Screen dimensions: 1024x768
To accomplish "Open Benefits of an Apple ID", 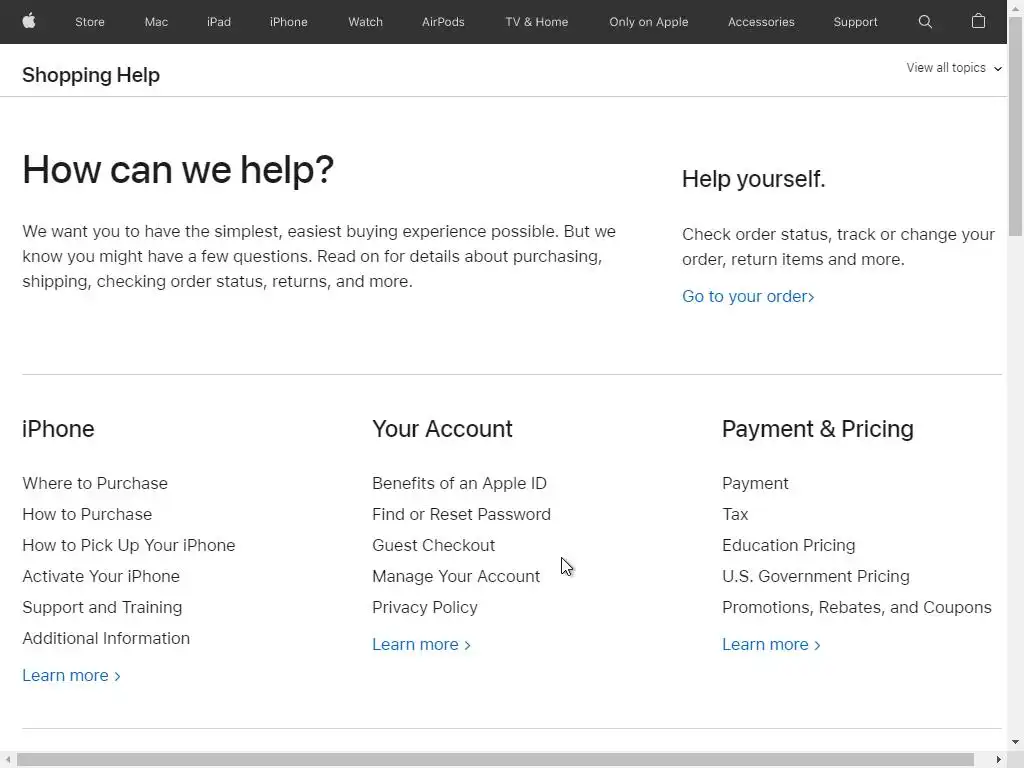I will [459, 483].
